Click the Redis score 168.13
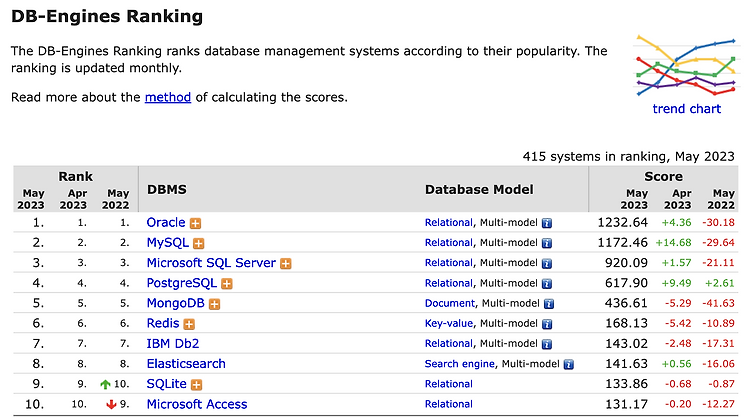Image resolution: width=750 pixels, height=418 pixels. coord(626,323)
